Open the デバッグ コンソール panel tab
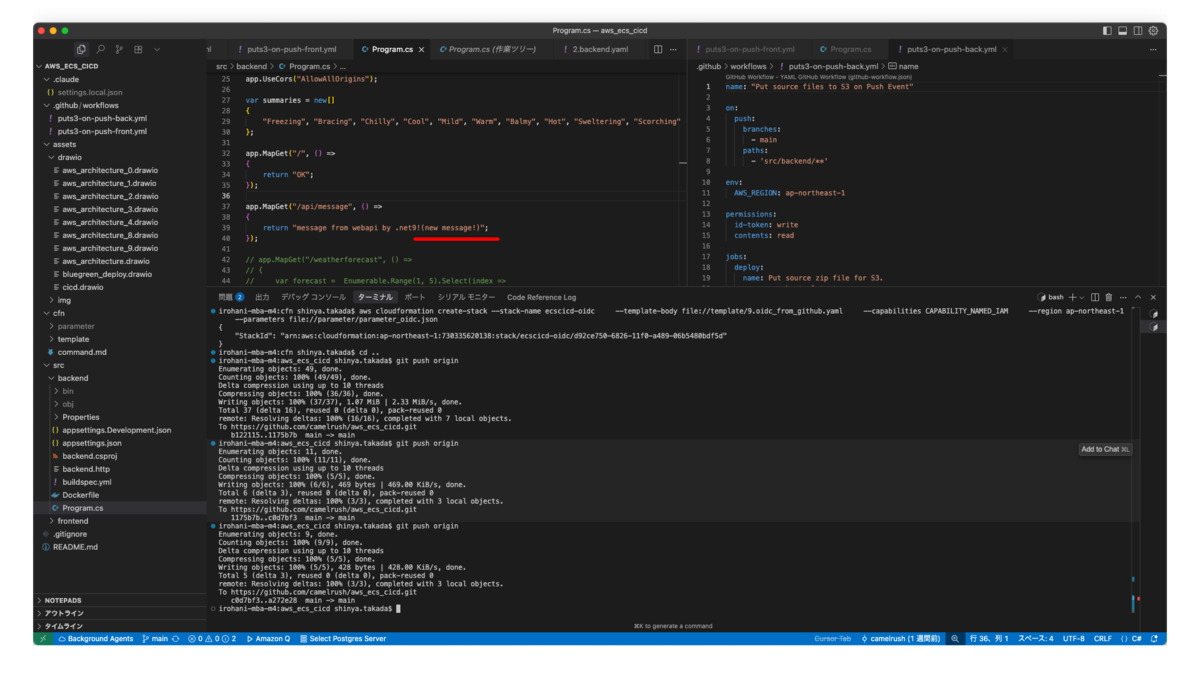1200x689 pixels. click(313, 297)
